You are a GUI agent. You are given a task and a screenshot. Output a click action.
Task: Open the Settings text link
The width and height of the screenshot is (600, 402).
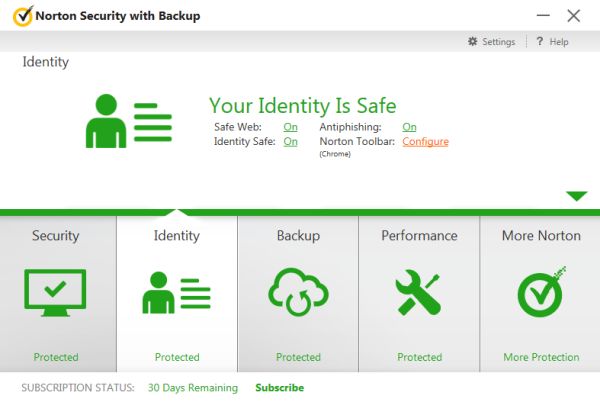(x=499, y=41)
